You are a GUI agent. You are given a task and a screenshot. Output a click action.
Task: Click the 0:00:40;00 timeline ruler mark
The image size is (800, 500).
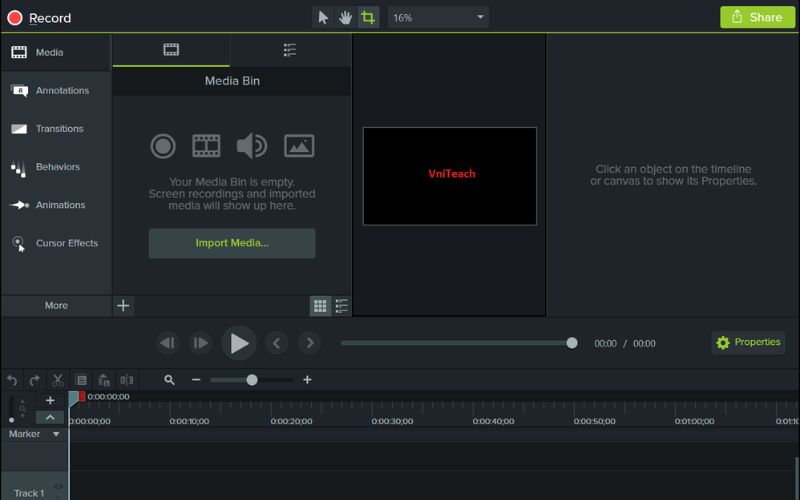coord(493,421)
